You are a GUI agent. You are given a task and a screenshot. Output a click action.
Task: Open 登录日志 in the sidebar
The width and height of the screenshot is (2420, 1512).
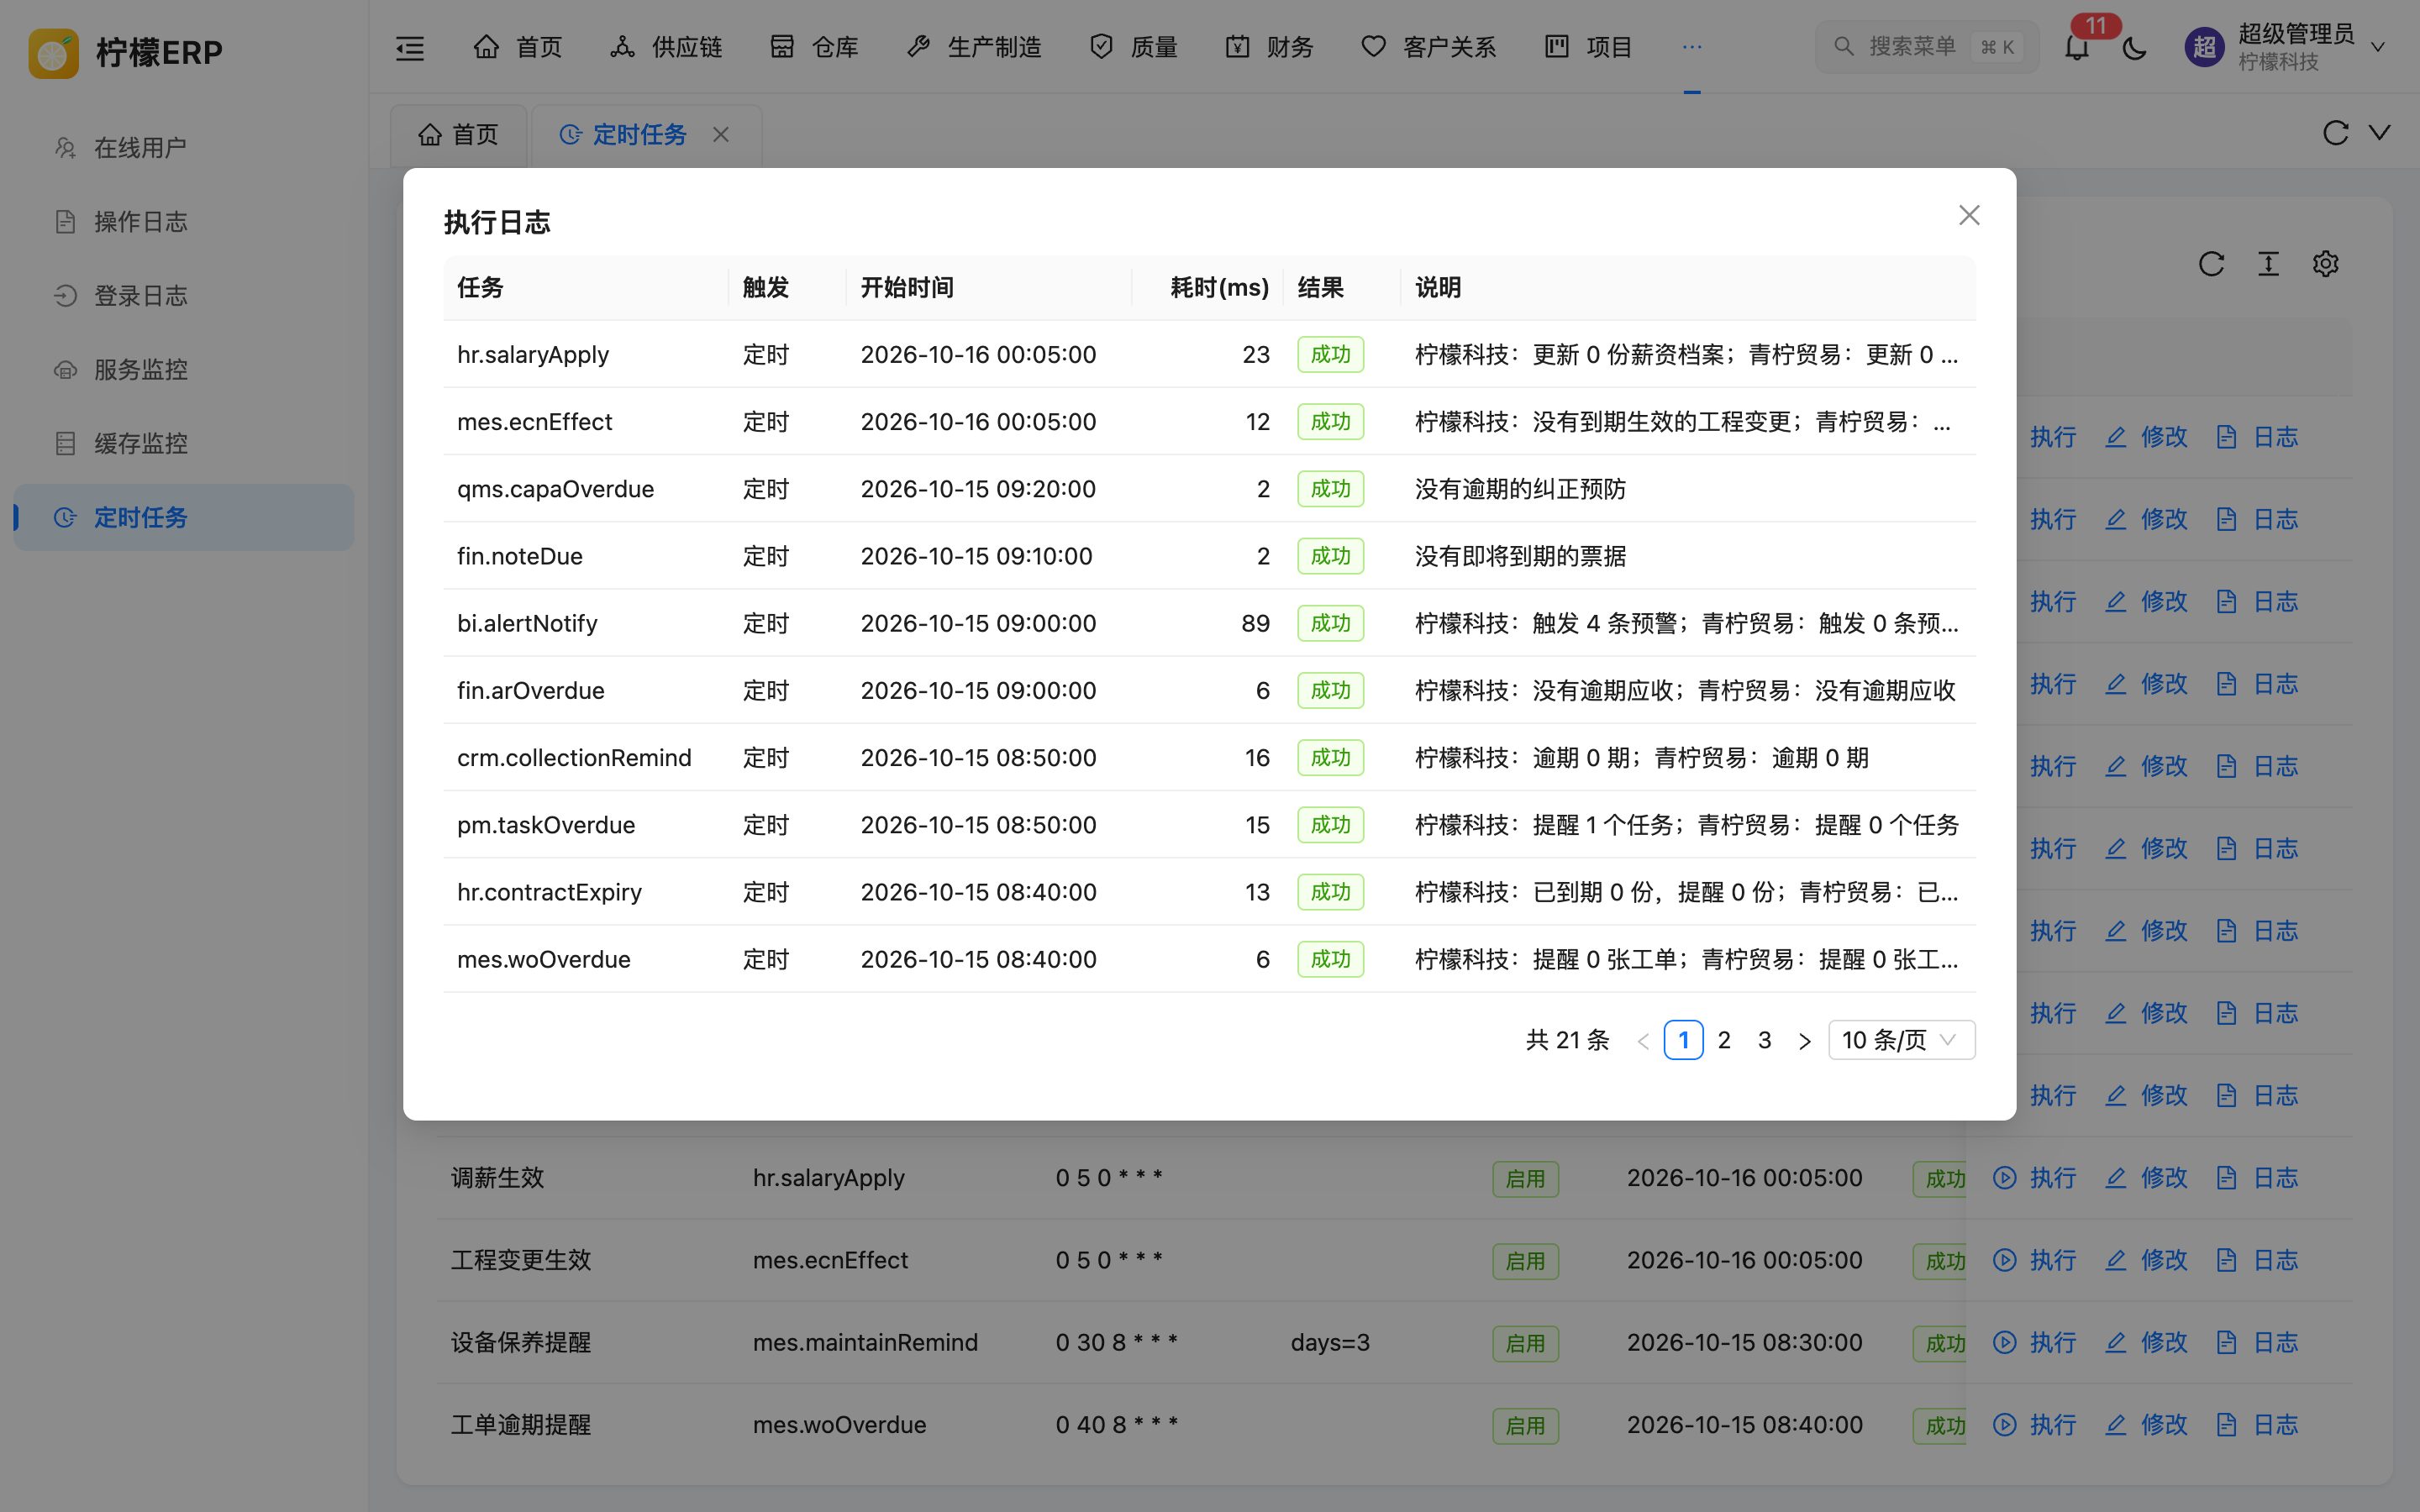pyautogui.click(x=184, y=296)
